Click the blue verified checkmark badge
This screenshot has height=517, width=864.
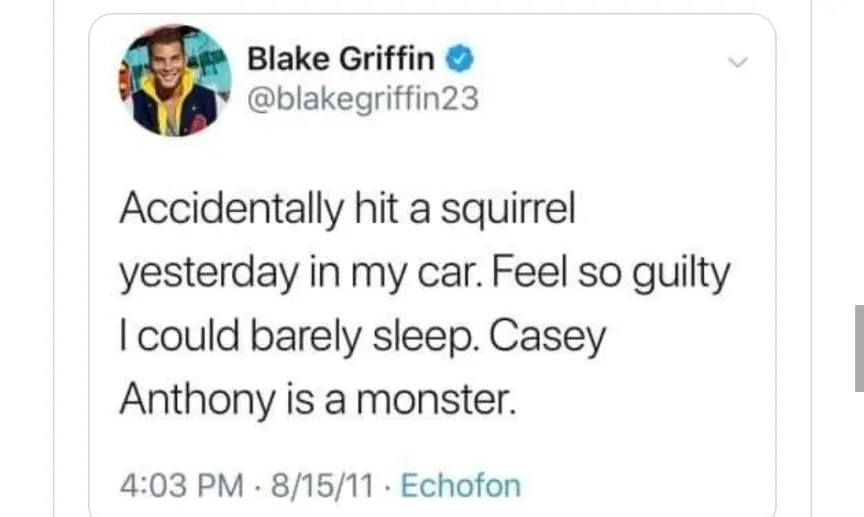pos(459,59)
